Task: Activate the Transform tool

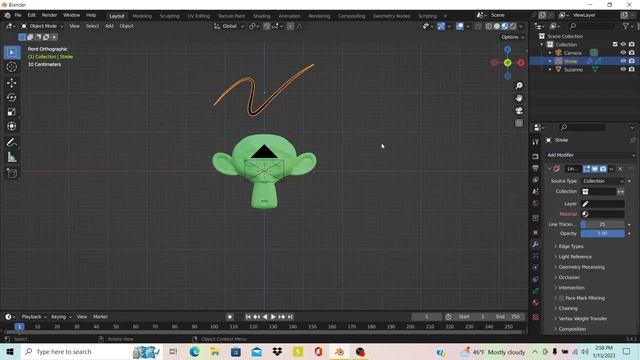Action: [x=12, y=126]
